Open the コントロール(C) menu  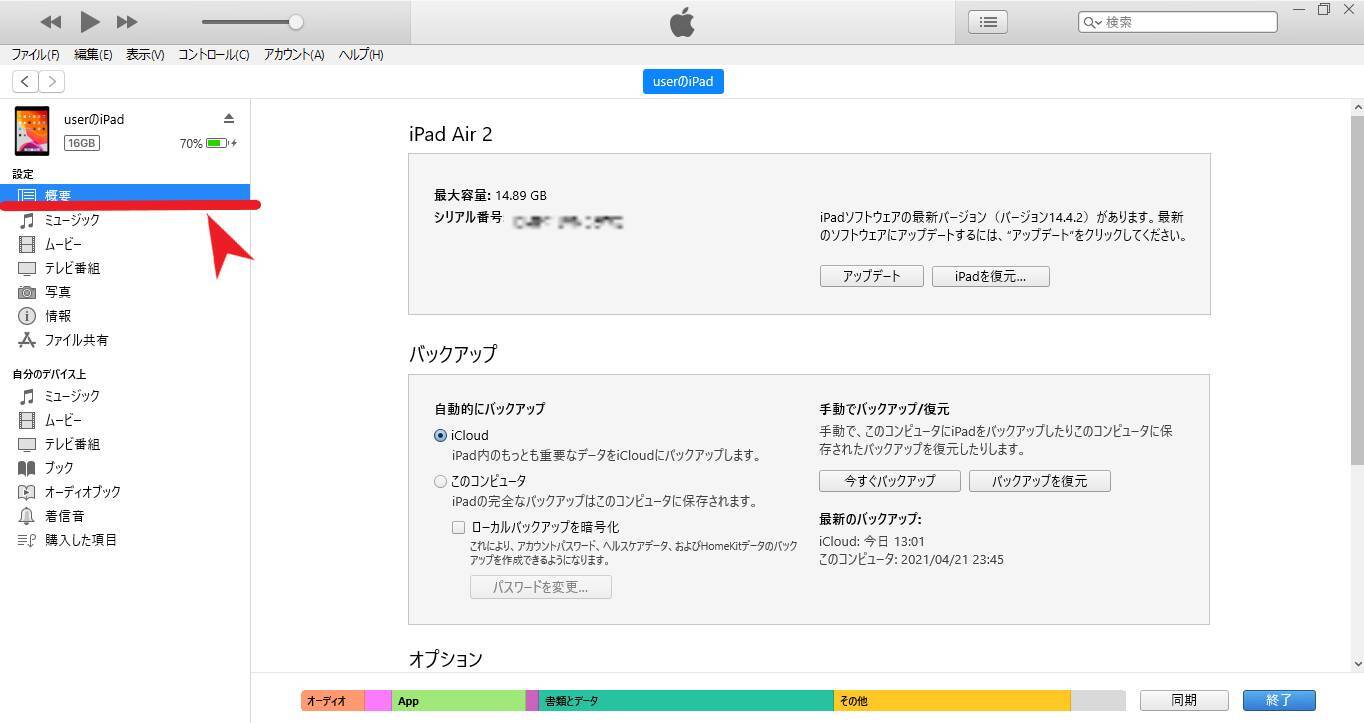click(214, 55)
